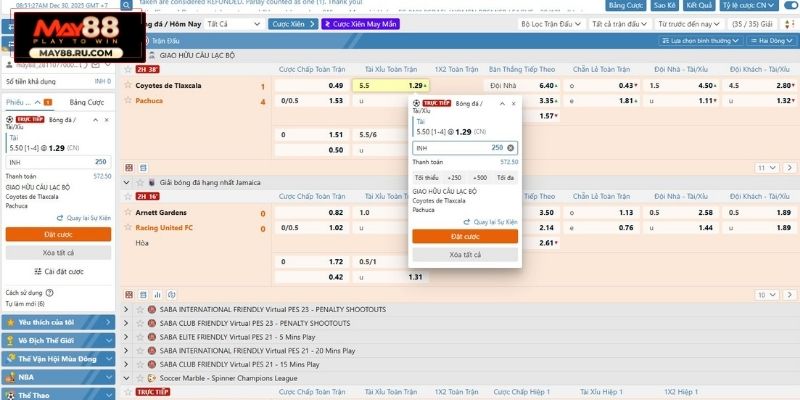800x400 pixels.
Task: Clear the stake amount in popup bet slip
Action: pos(510,147)
